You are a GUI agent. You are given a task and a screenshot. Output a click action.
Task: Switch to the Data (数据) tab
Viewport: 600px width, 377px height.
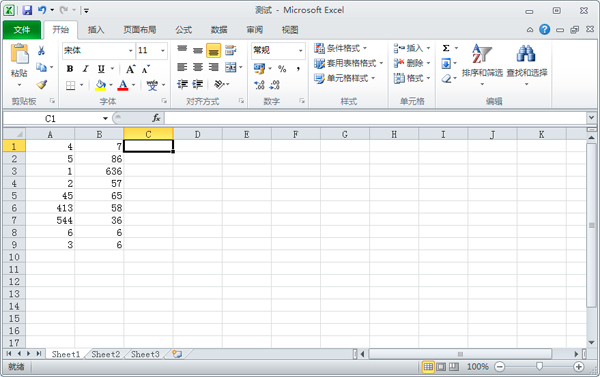point(219,29)
